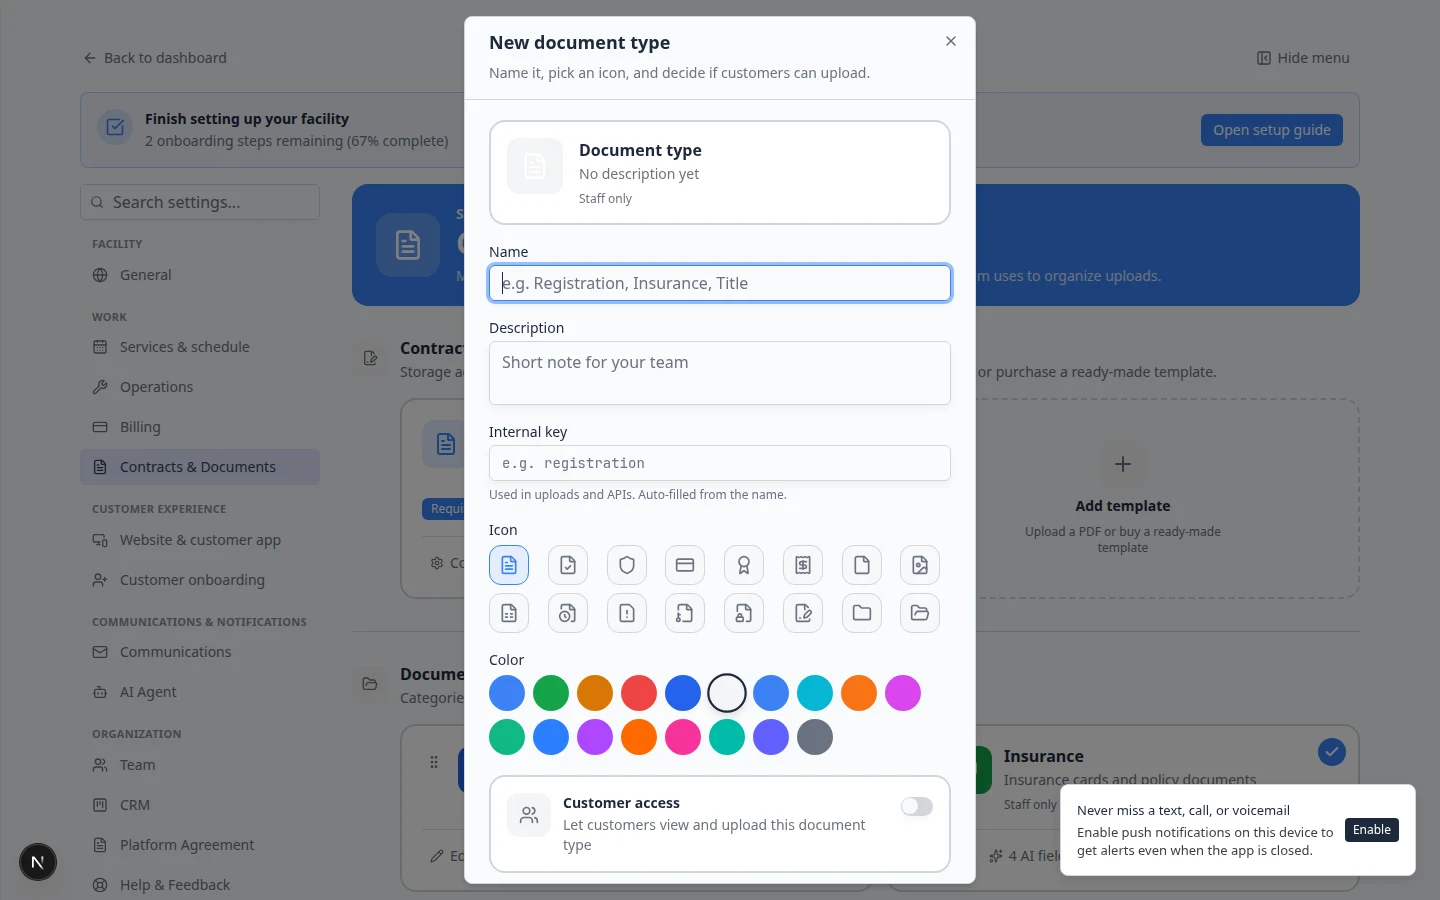This screenshot has width=1440, height=900.
Task: Pick the green color swatch
Action: tap(551, 693)
